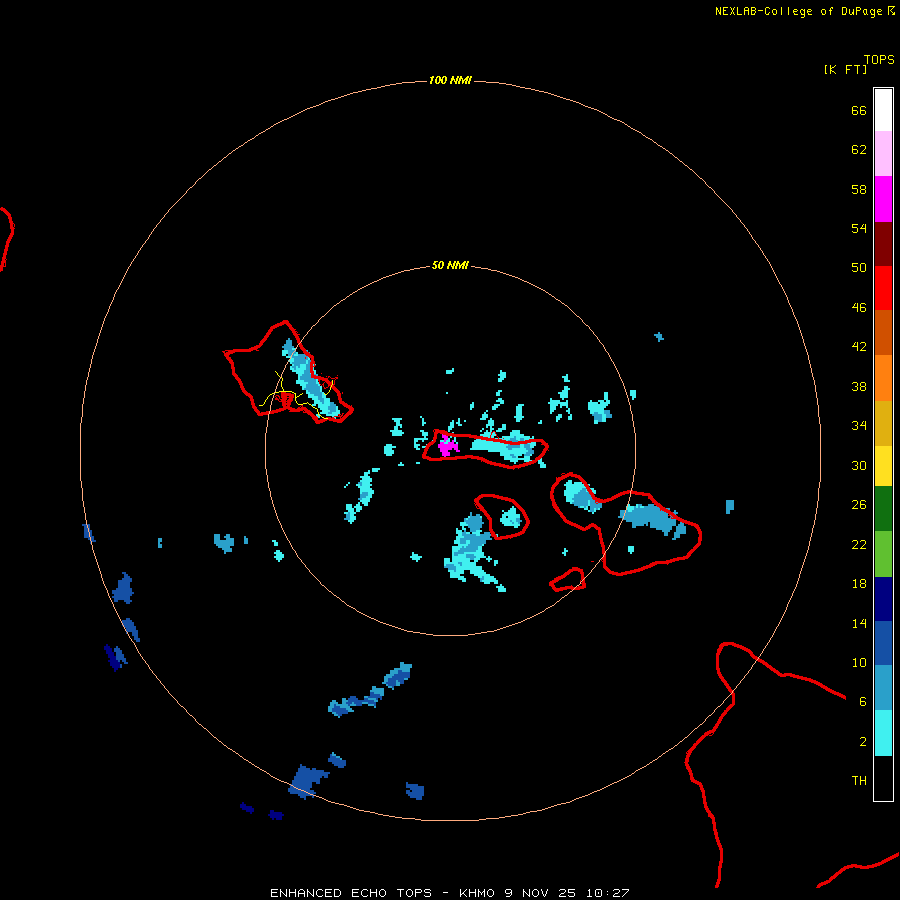Click the "50 NMI" range ring label
The width and height of the screenshot is (900, 900).
(x=450, y=265)
